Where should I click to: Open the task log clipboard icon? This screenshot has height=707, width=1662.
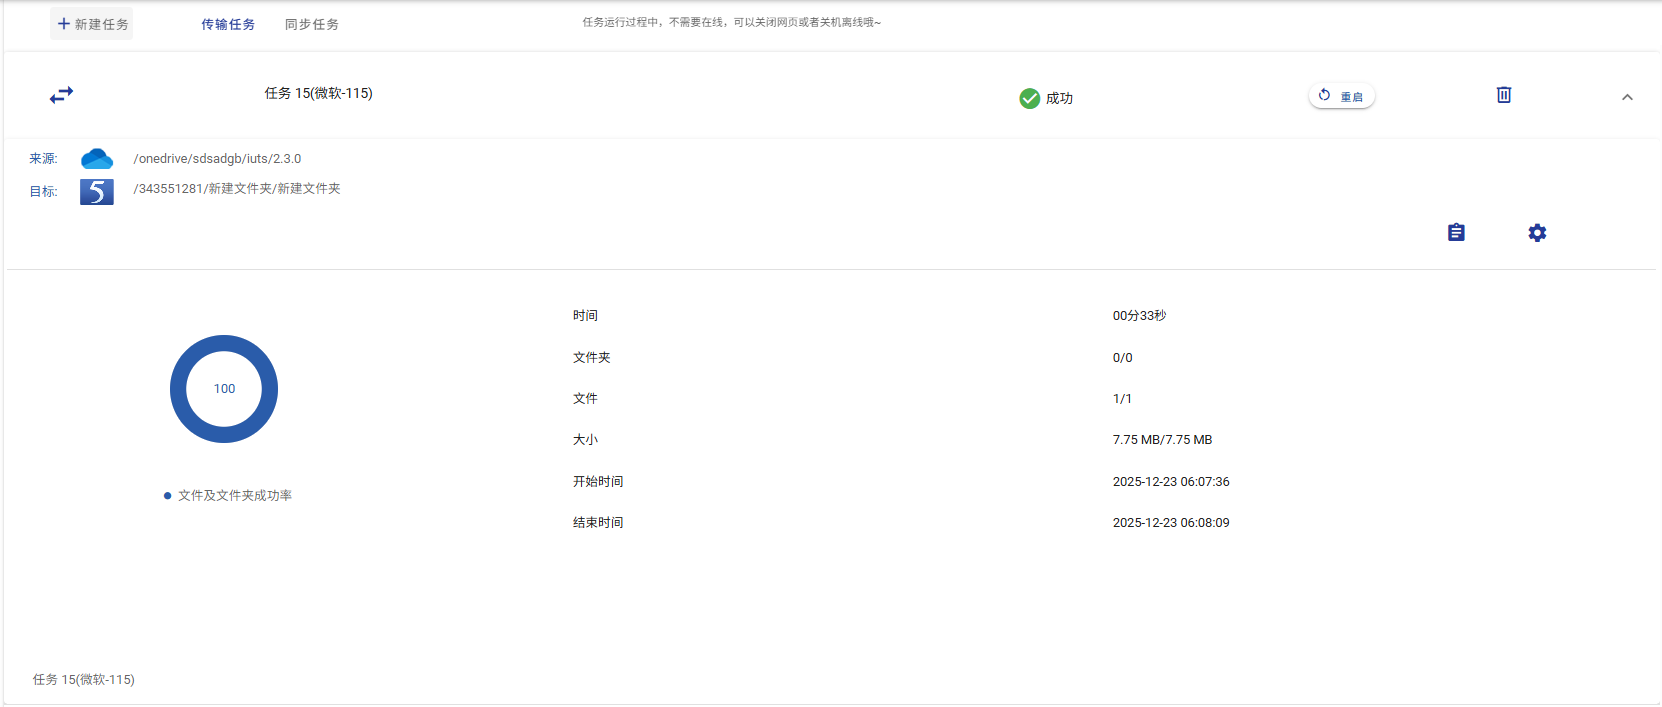[1456, 232]
